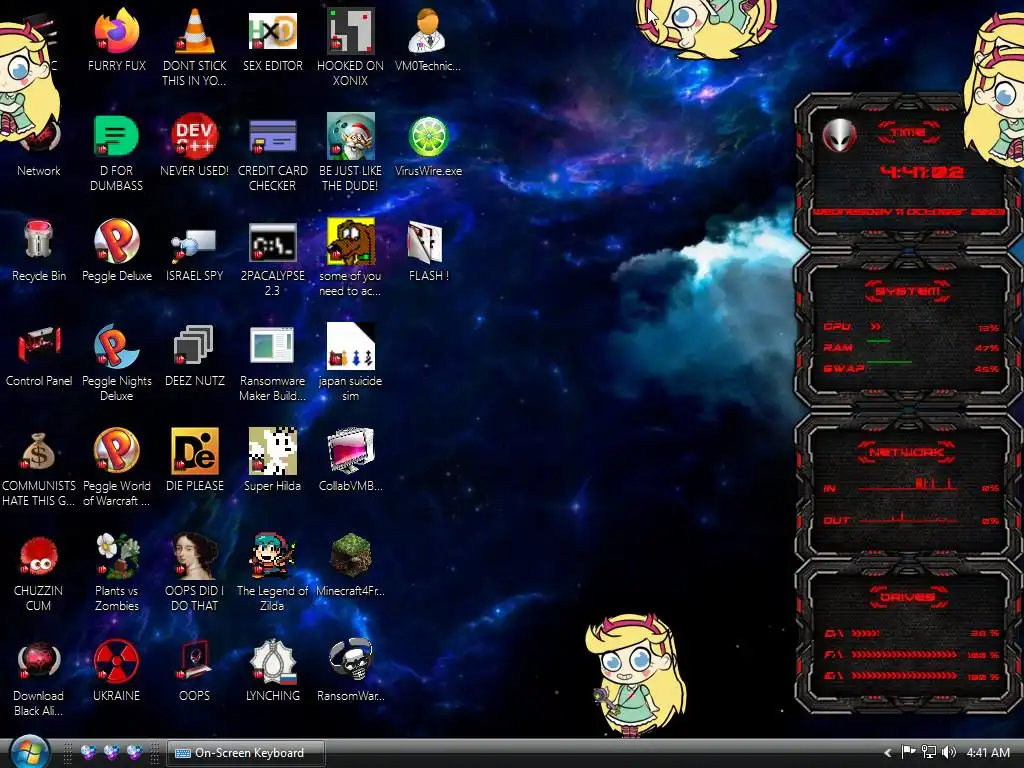Activate On-Screen Keyboard taskbar button
The width and height of the screenshot is (1024, 768).
246,753
